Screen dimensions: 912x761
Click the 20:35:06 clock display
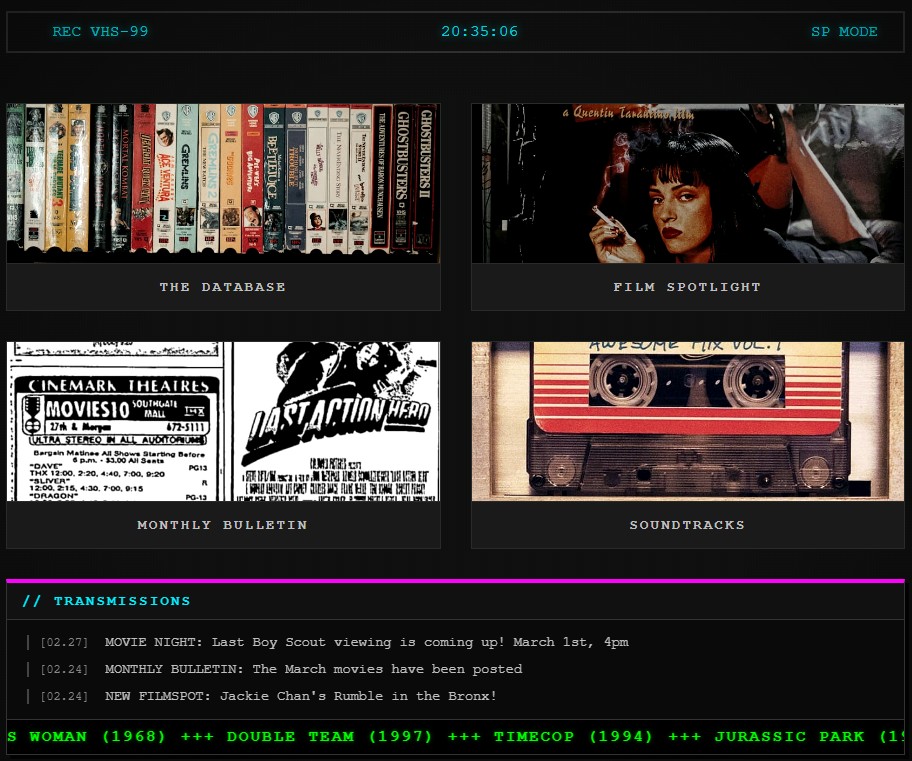pos(479,31)
